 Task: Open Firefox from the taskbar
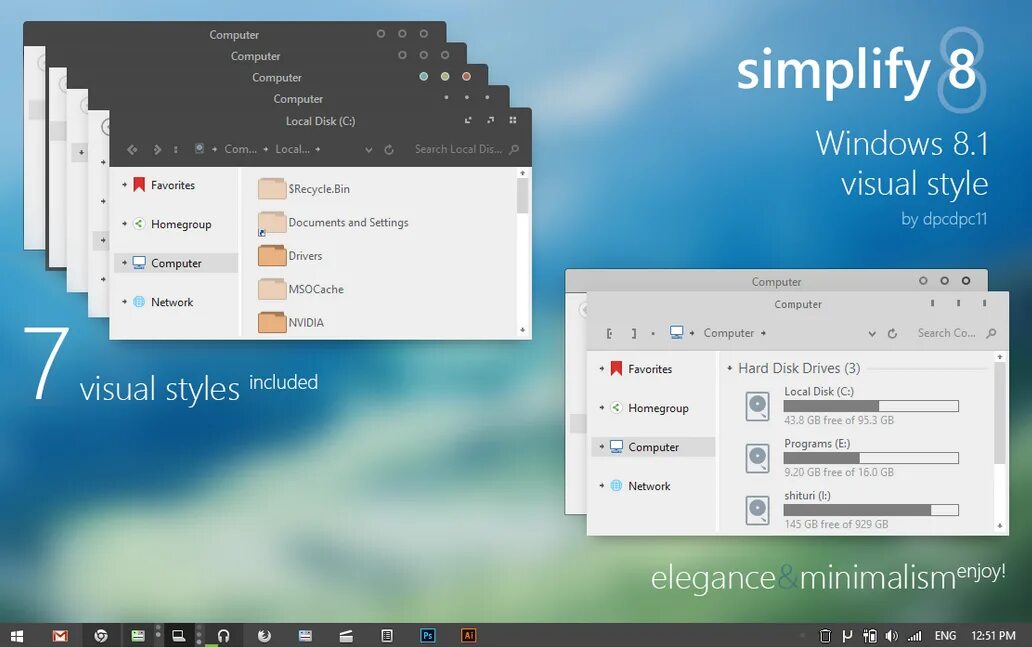(264, 636)
